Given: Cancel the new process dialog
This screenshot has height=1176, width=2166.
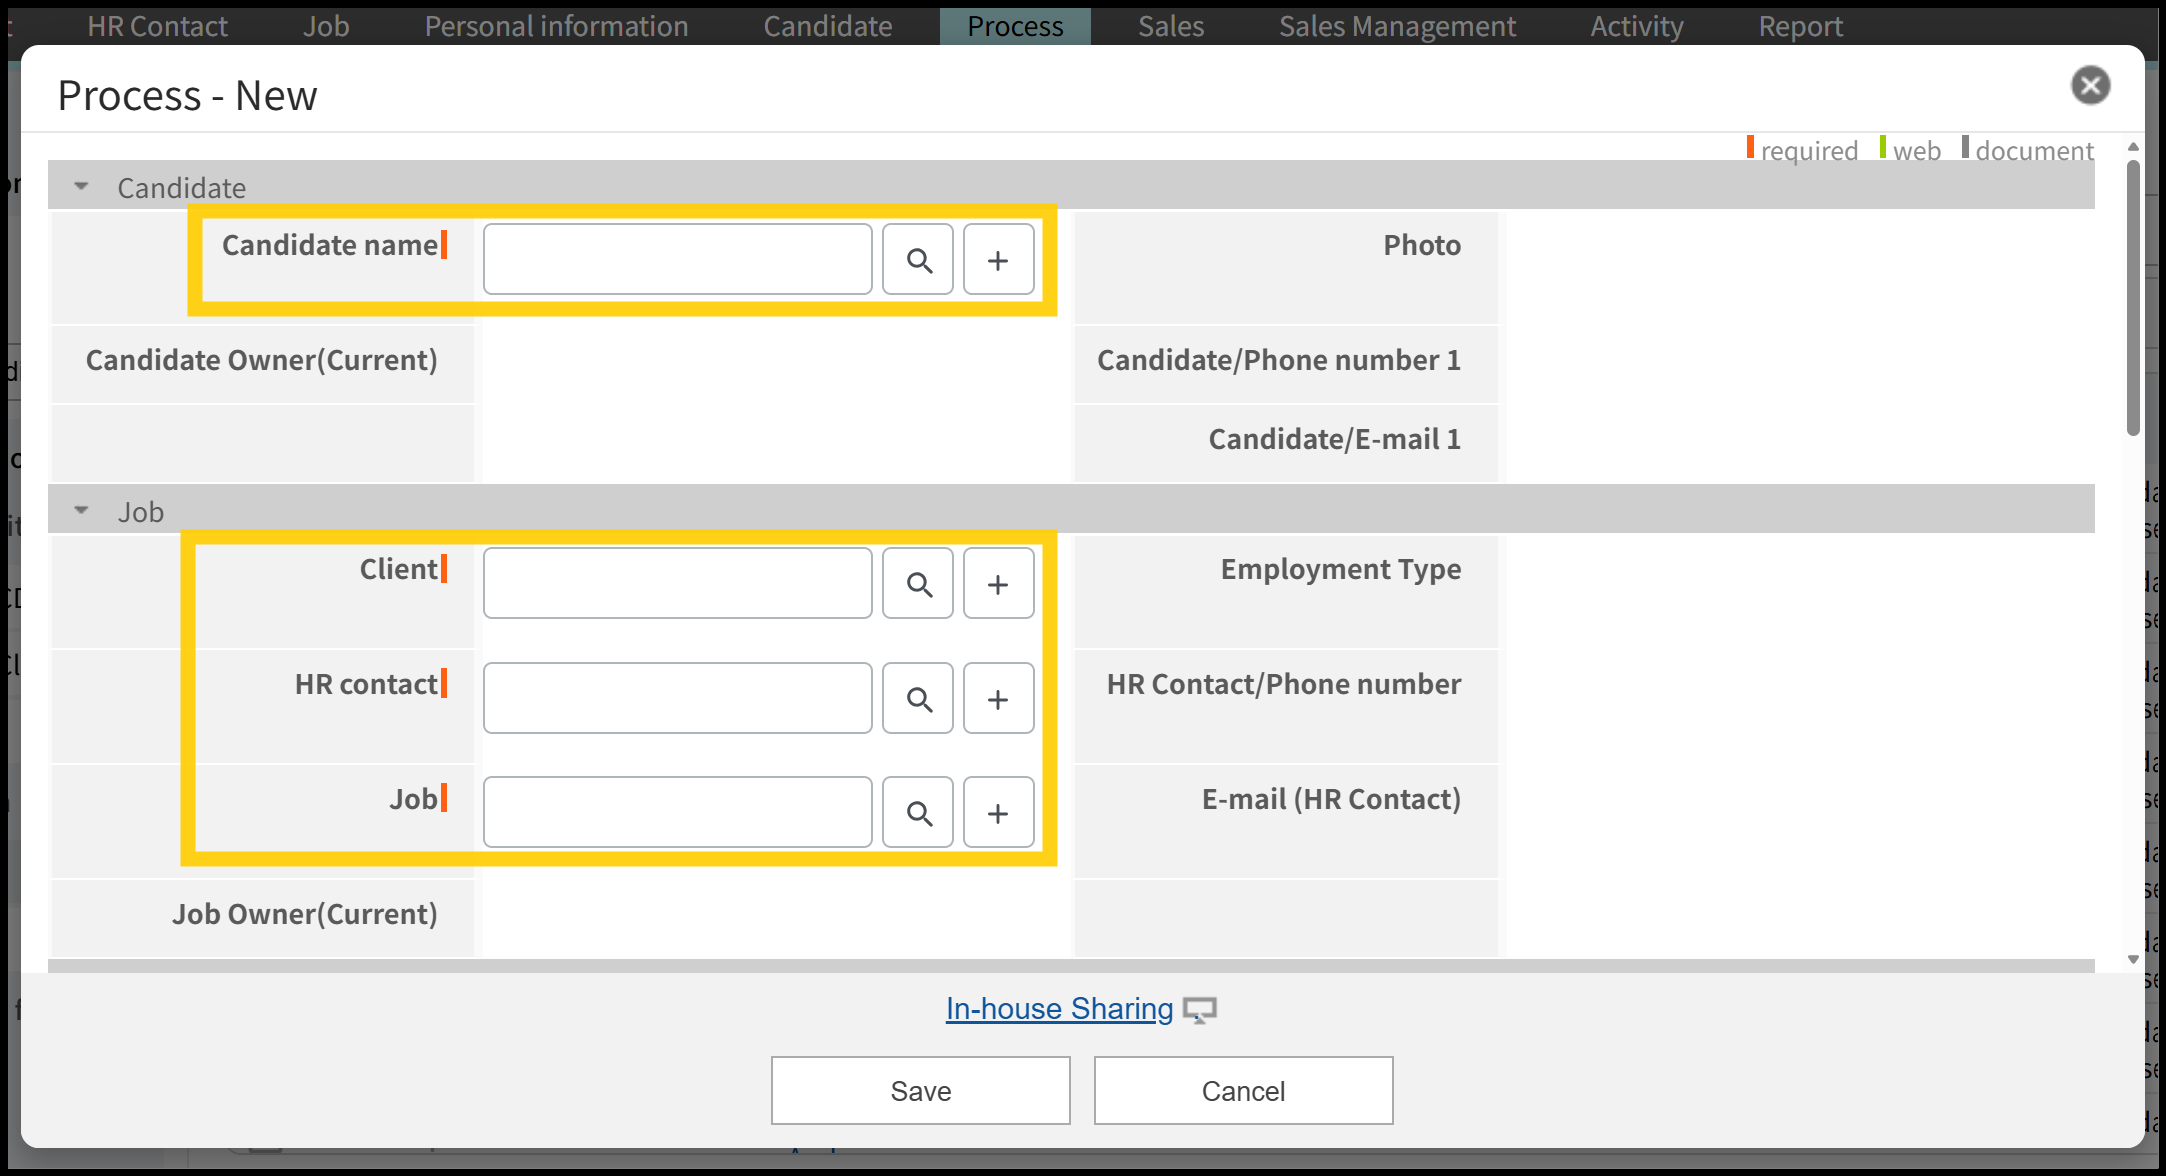Looking at the screenshot, I should 1243,1091.
